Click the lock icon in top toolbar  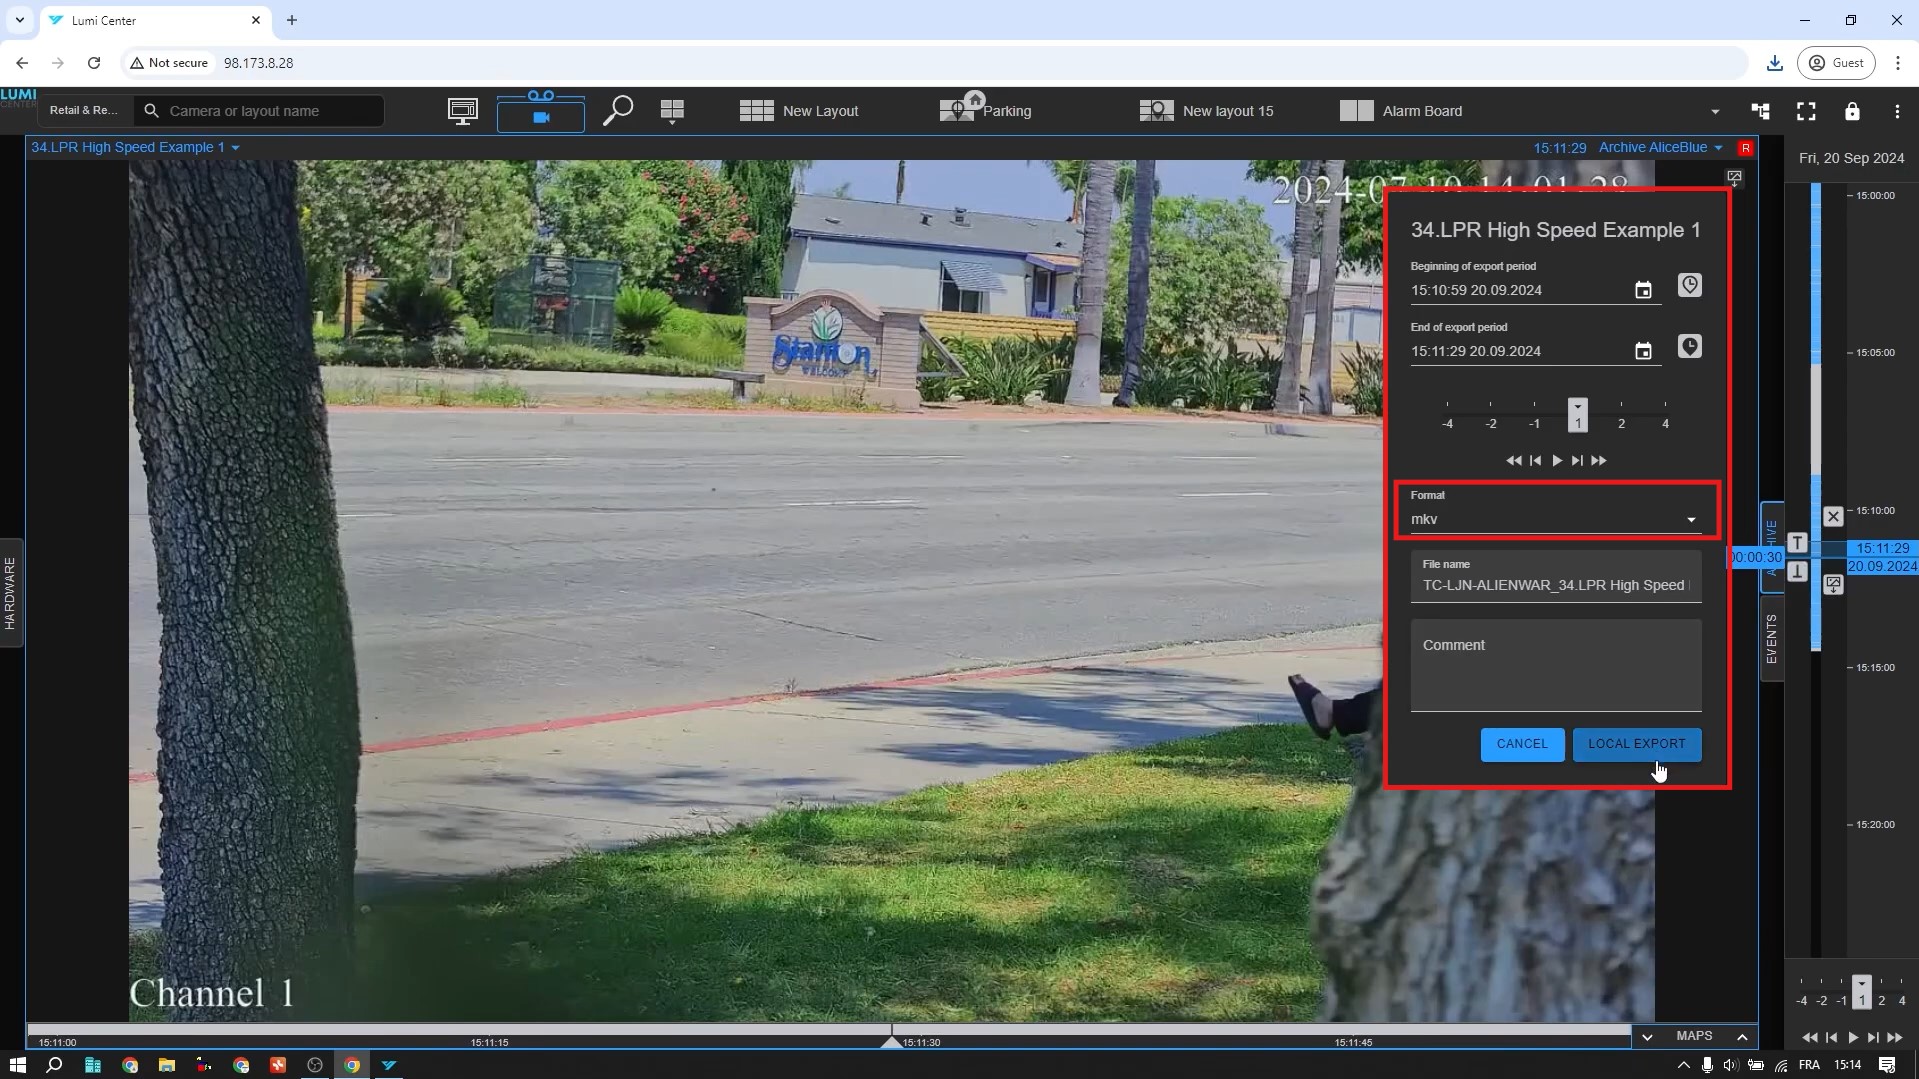1852,111
